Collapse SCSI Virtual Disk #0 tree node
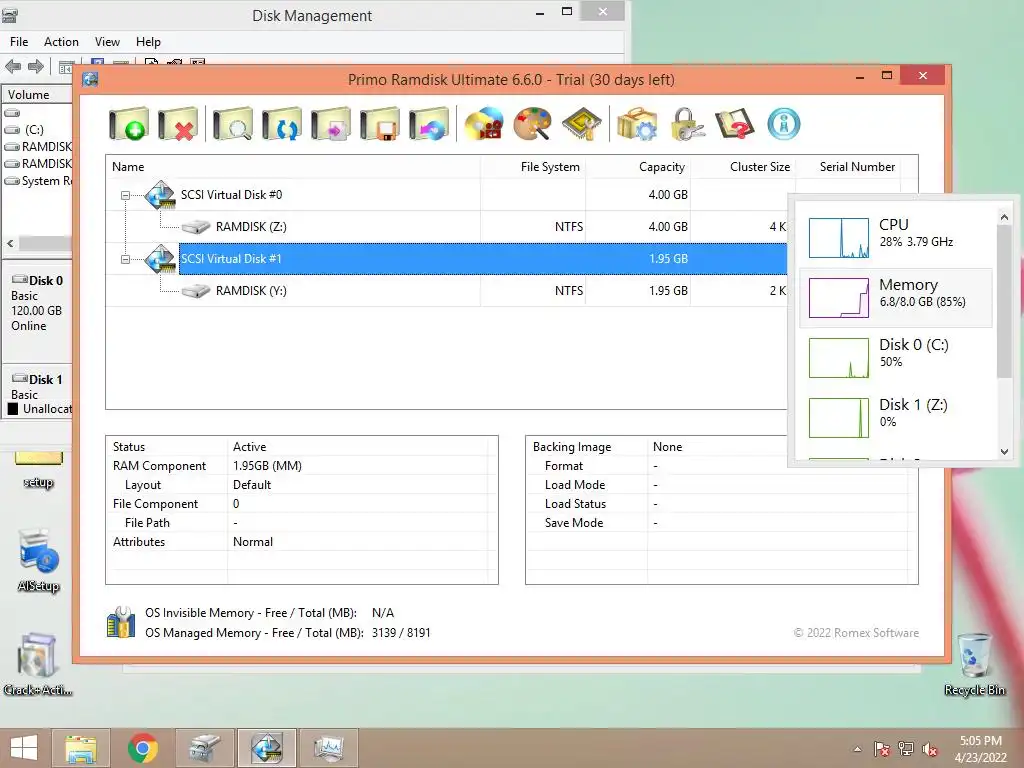The height and width of the screenshot is (768, 1024). click(x=125, y=195)
